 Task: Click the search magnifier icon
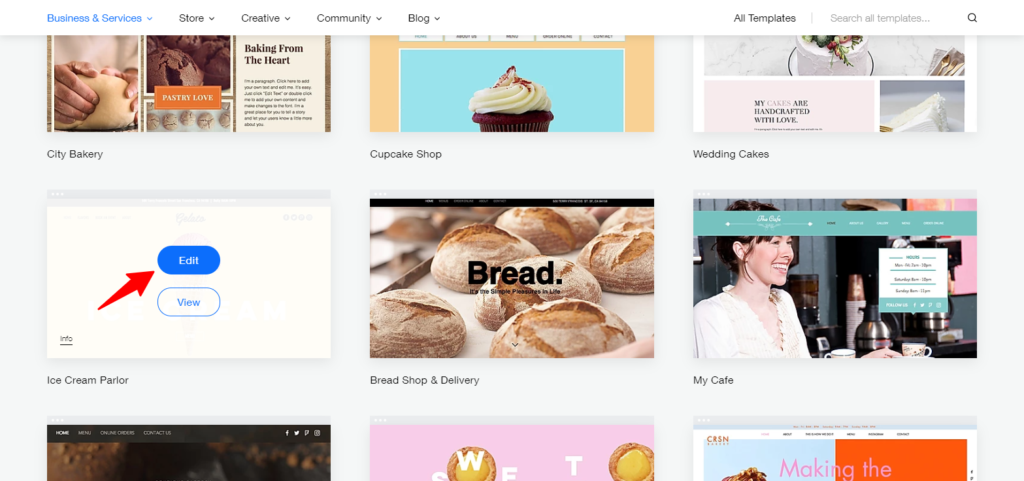(972, 18)
